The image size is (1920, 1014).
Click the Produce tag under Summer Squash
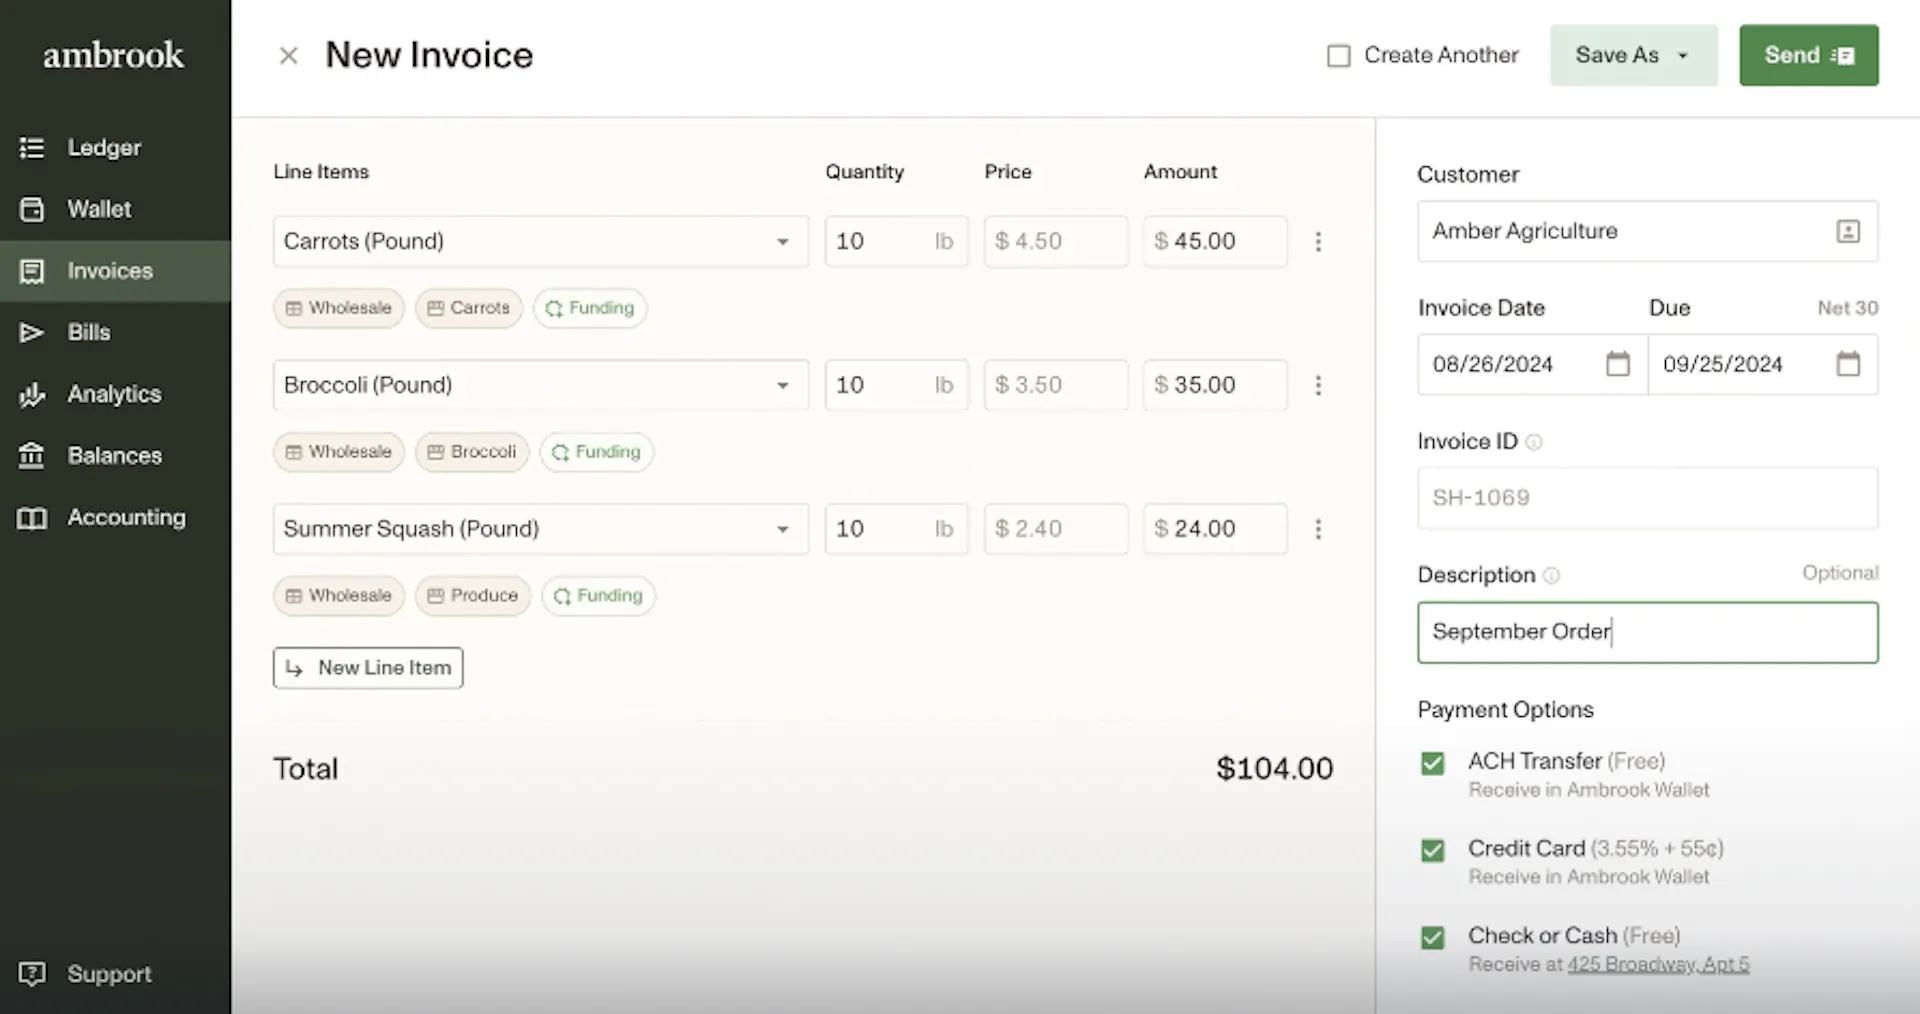point(473,596)
